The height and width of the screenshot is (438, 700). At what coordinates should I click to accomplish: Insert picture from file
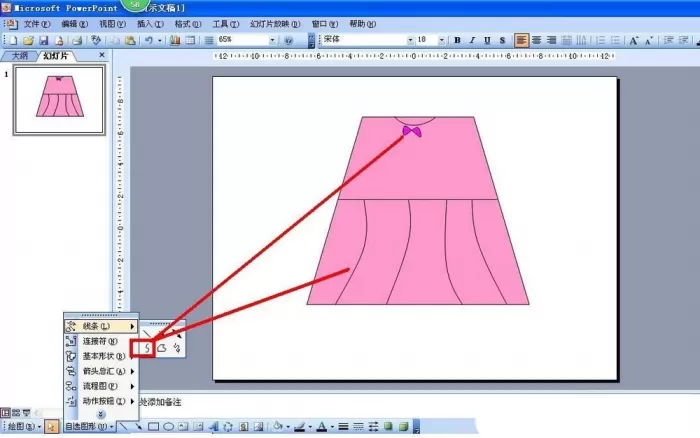click(x=258, y=427)
